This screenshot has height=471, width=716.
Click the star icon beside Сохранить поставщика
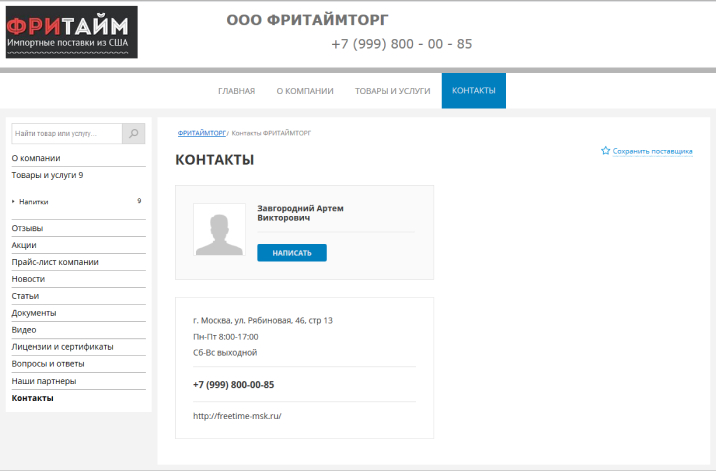click(x=605, y=150)
